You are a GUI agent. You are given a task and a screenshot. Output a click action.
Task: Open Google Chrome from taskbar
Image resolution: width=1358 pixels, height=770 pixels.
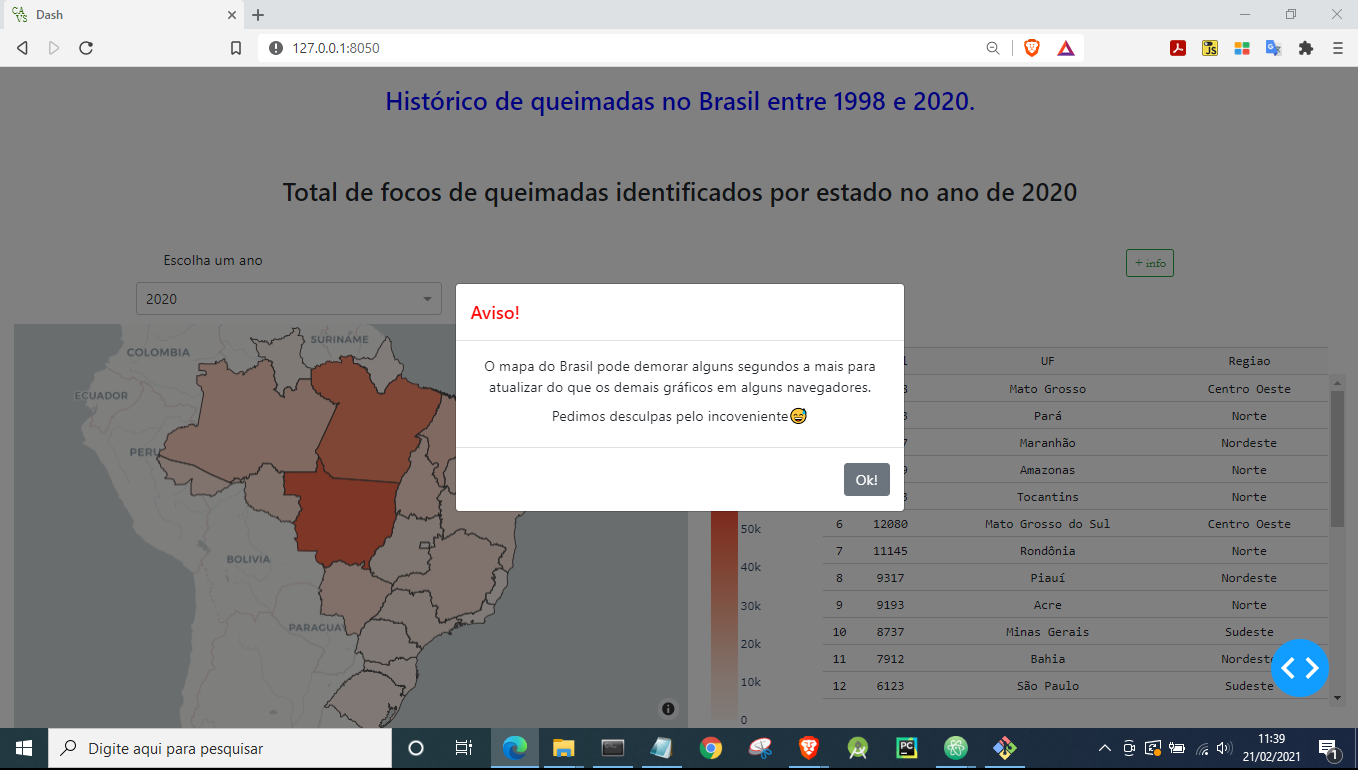[711, 748]
